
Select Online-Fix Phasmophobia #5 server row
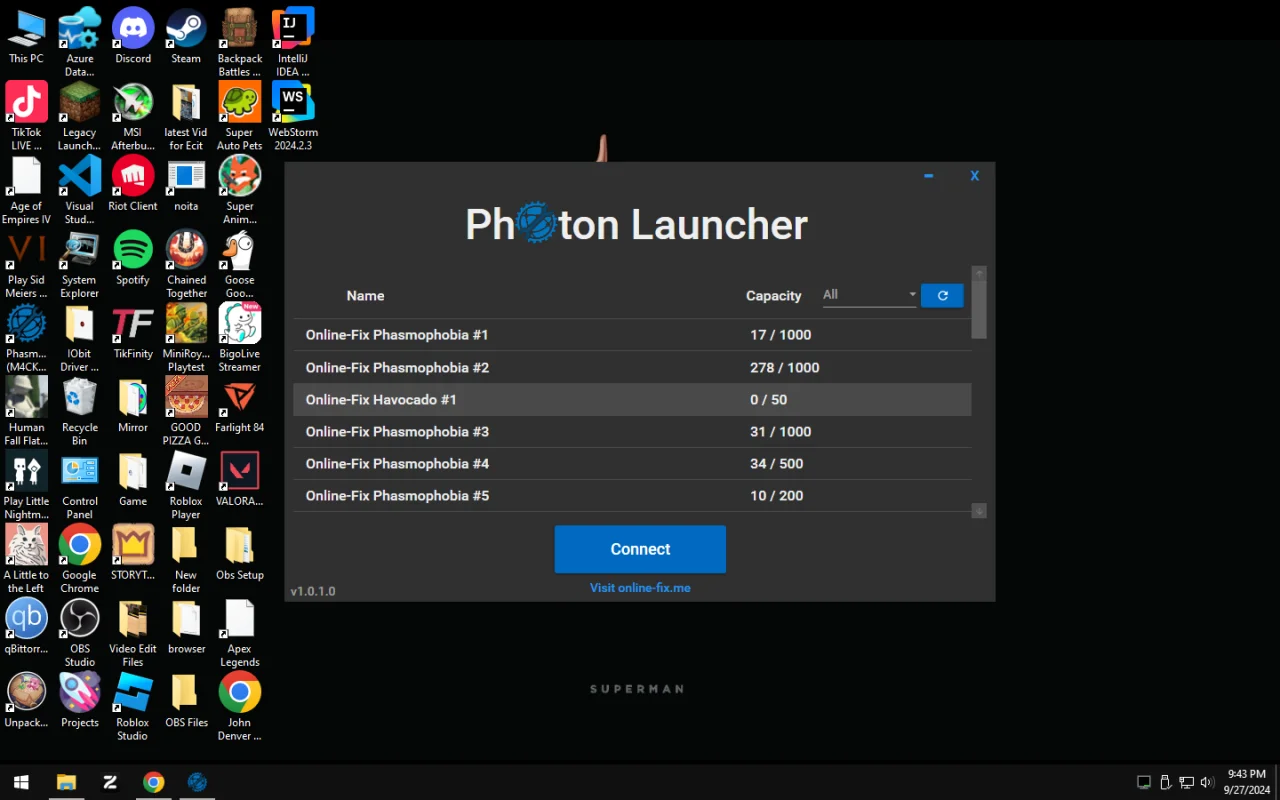coord(632,495)
